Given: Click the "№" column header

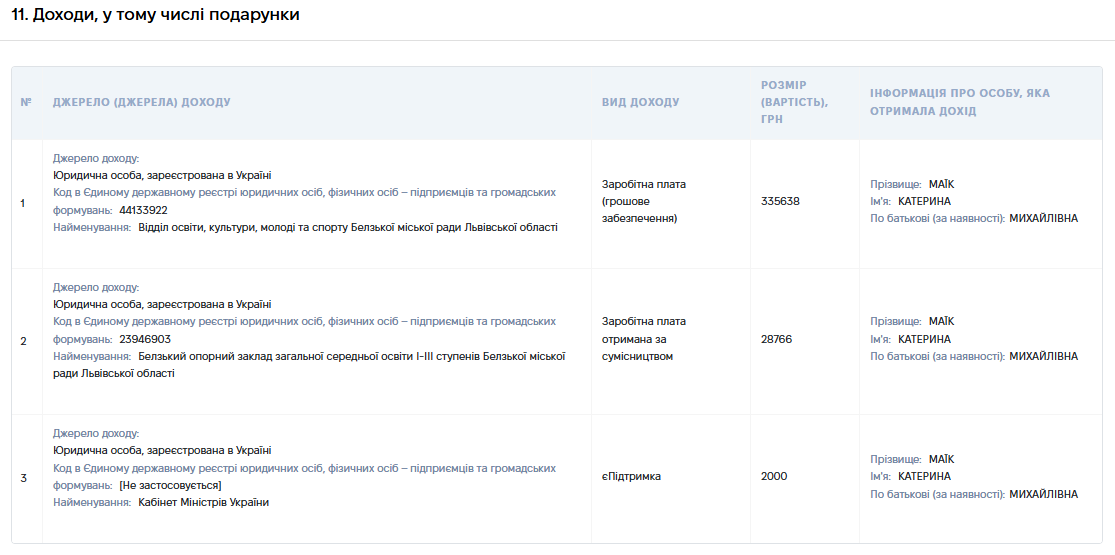Looking at the screenshot, I should (x=26, y=102).
